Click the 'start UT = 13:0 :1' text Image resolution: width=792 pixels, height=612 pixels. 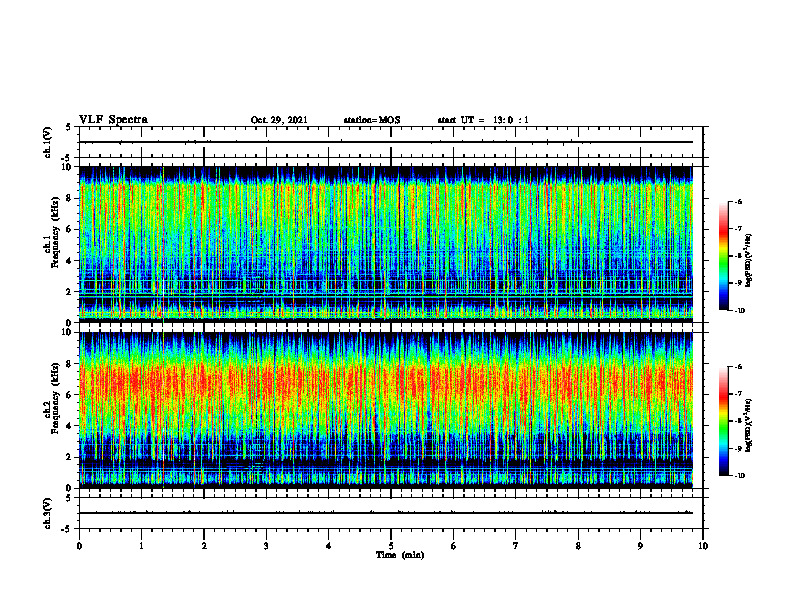click(483, 120)
